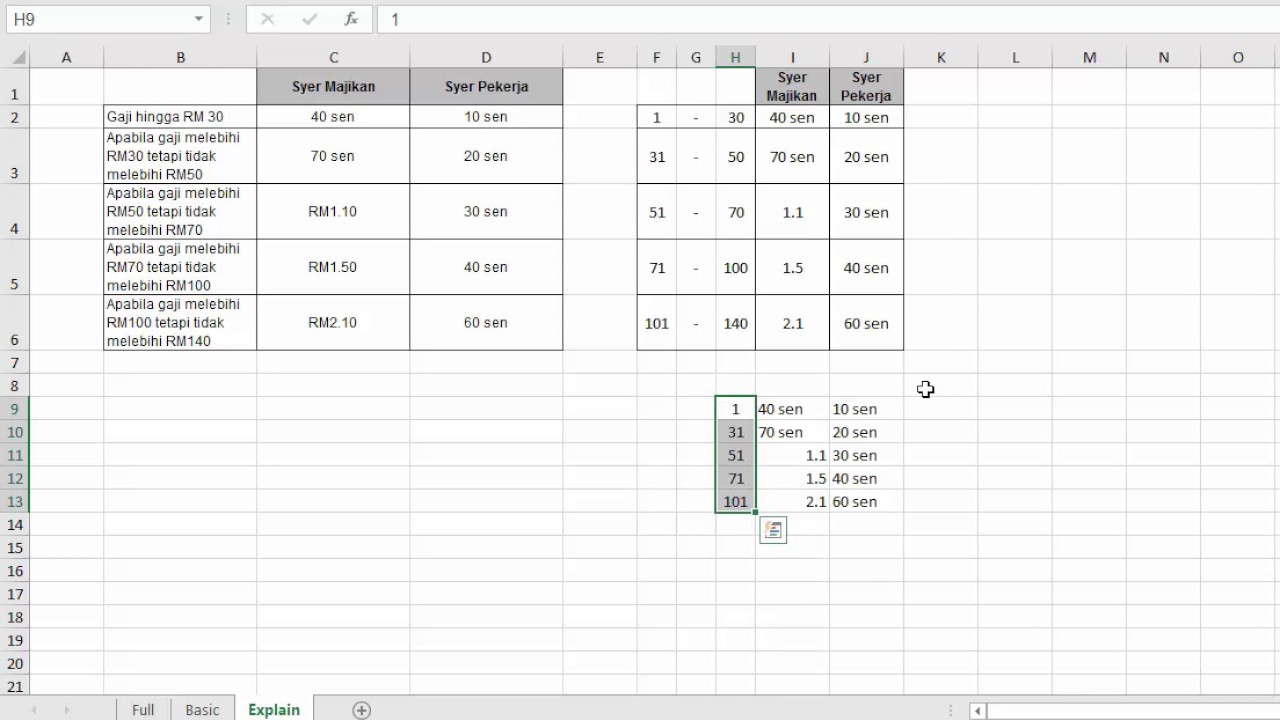This screenshot has width=1280, height=720.
Task: Go to previous sheet navigation arrow
Action: 34,710
